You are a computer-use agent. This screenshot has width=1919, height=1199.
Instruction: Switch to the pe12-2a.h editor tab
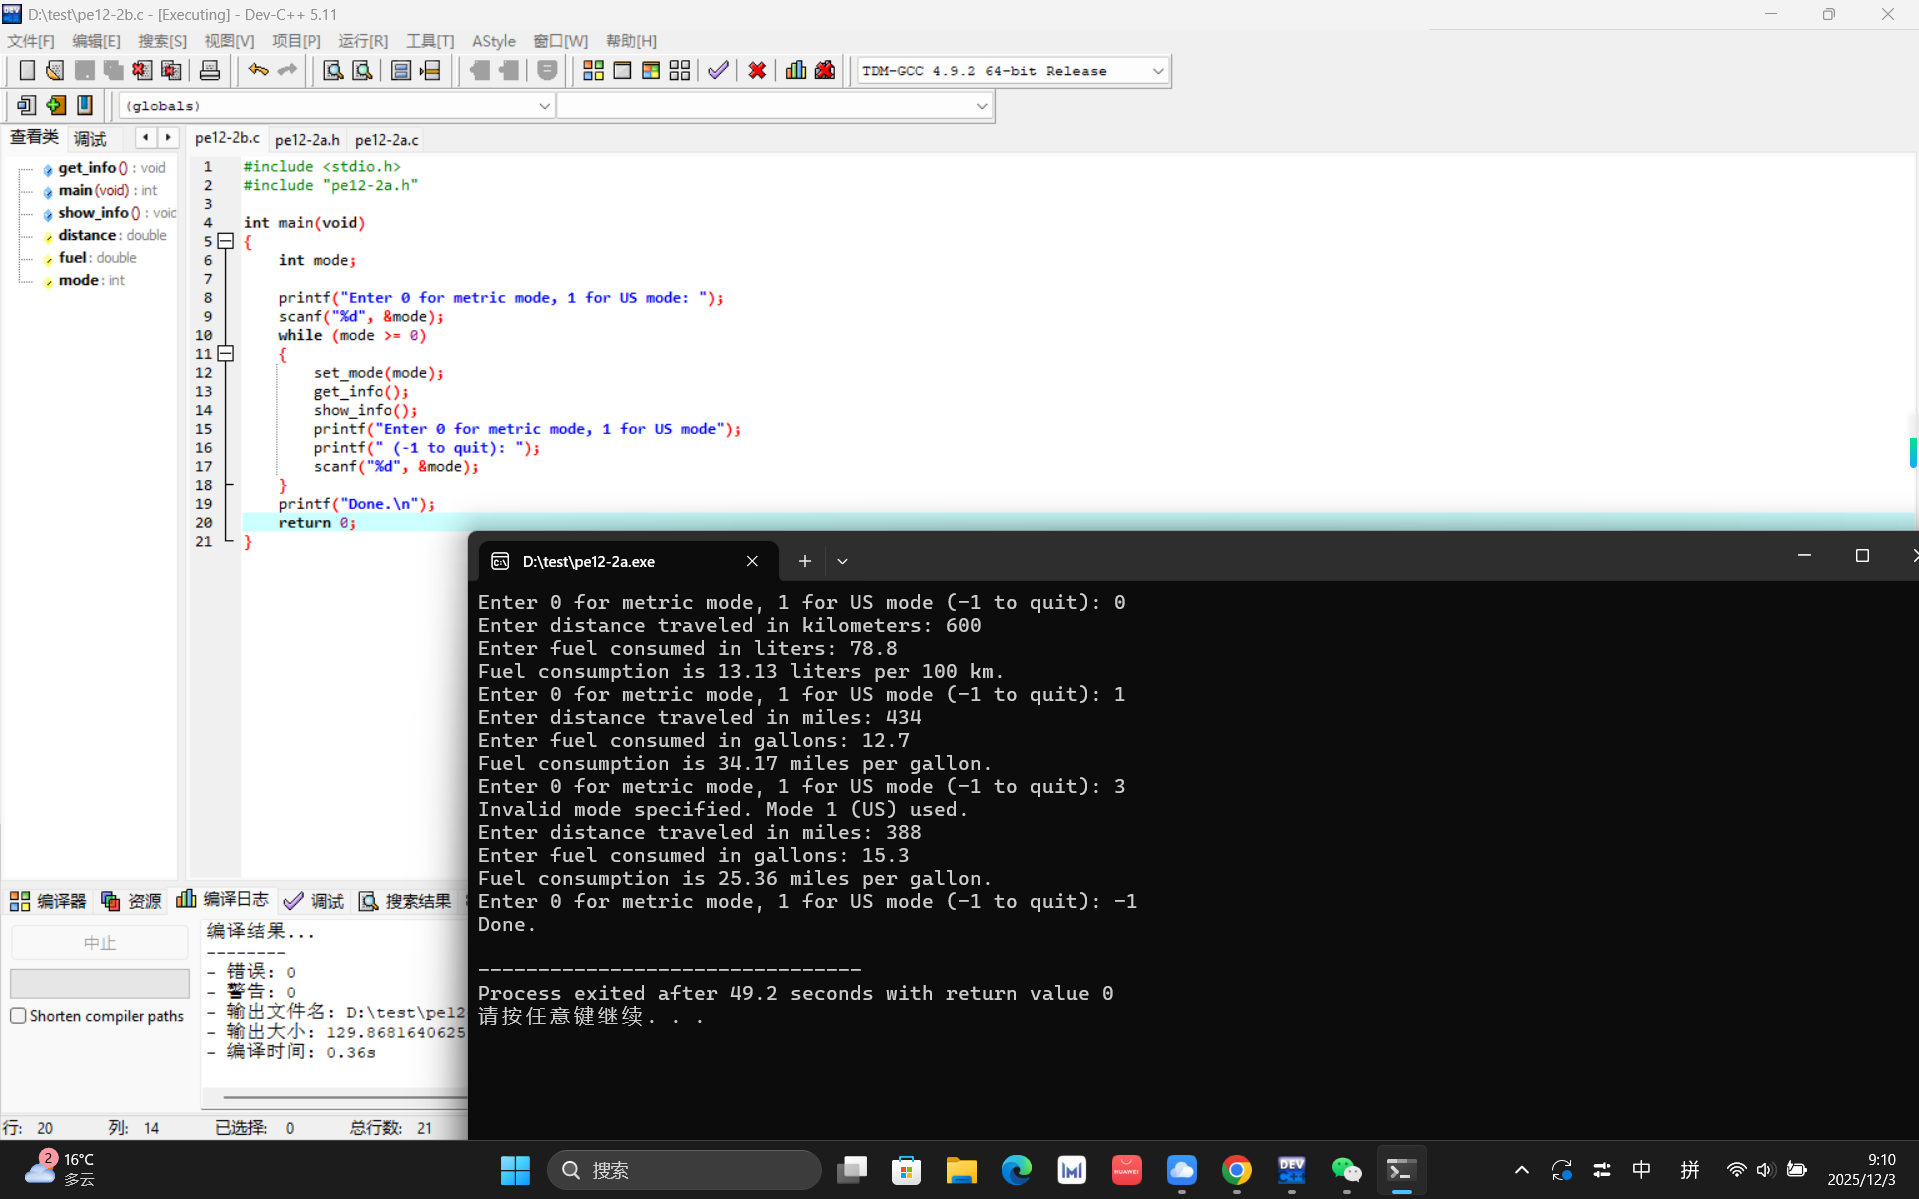pyautogui.click(x=307, y=140)
